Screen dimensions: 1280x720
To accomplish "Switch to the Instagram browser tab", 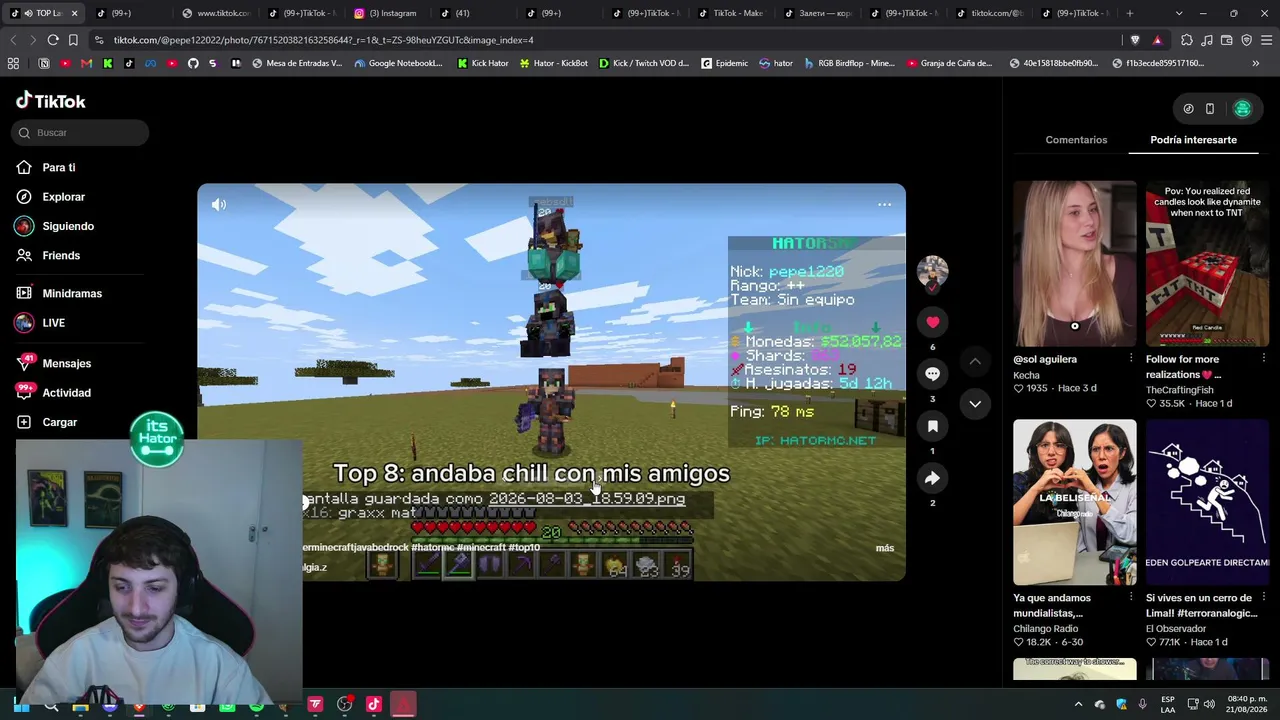I will [x=388, y=13].
